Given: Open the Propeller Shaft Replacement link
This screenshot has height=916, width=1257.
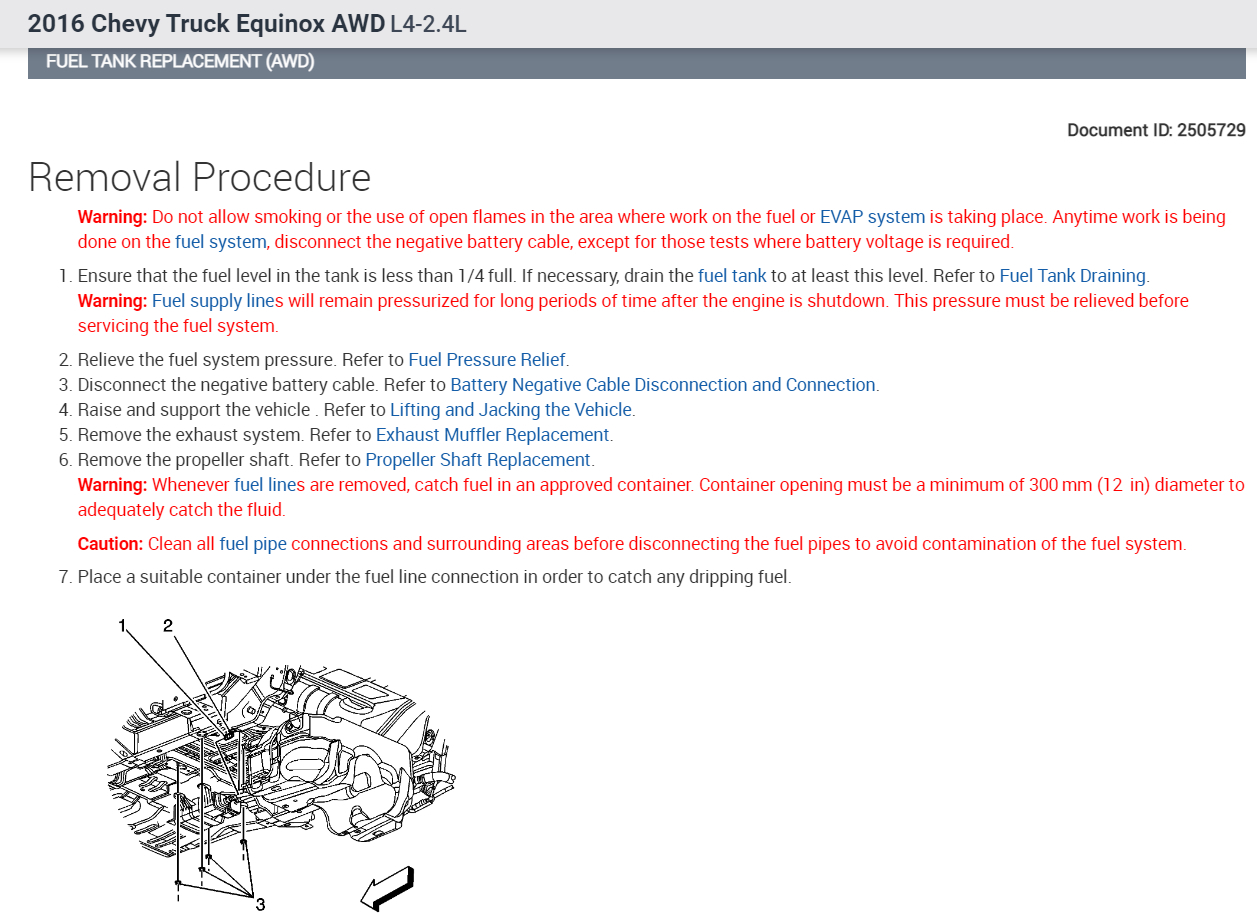Looking at the screenshot, I should (478, 460).
